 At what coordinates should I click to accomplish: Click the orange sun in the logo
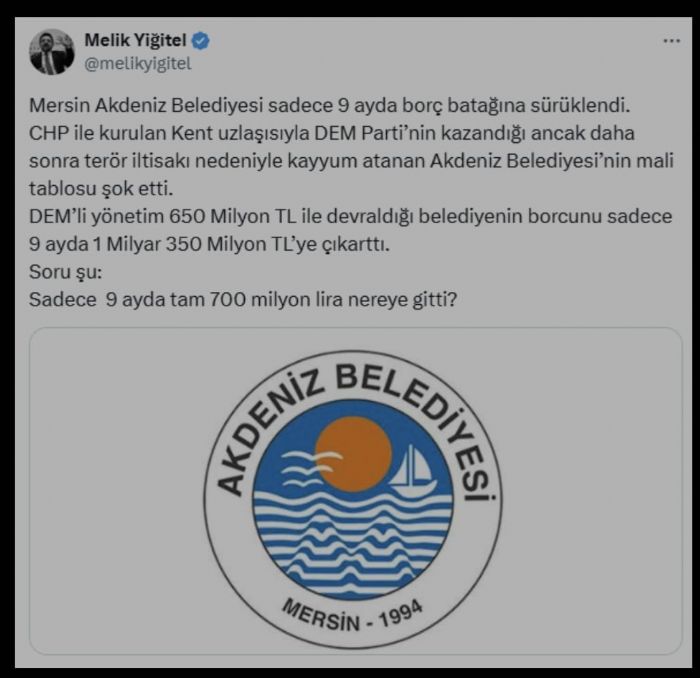pyautogui.click(x=354, y=454)
